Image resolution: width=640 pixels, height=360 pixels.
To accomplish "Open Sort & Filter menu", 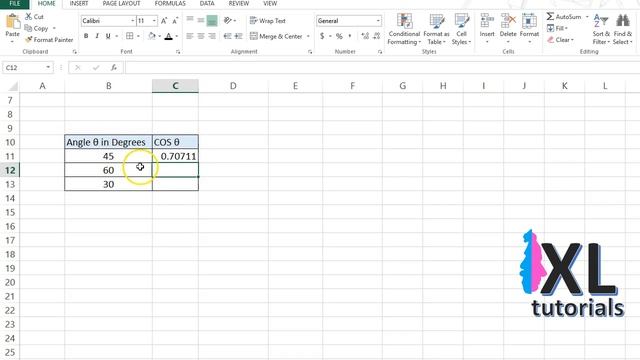I will click(601, 29).
